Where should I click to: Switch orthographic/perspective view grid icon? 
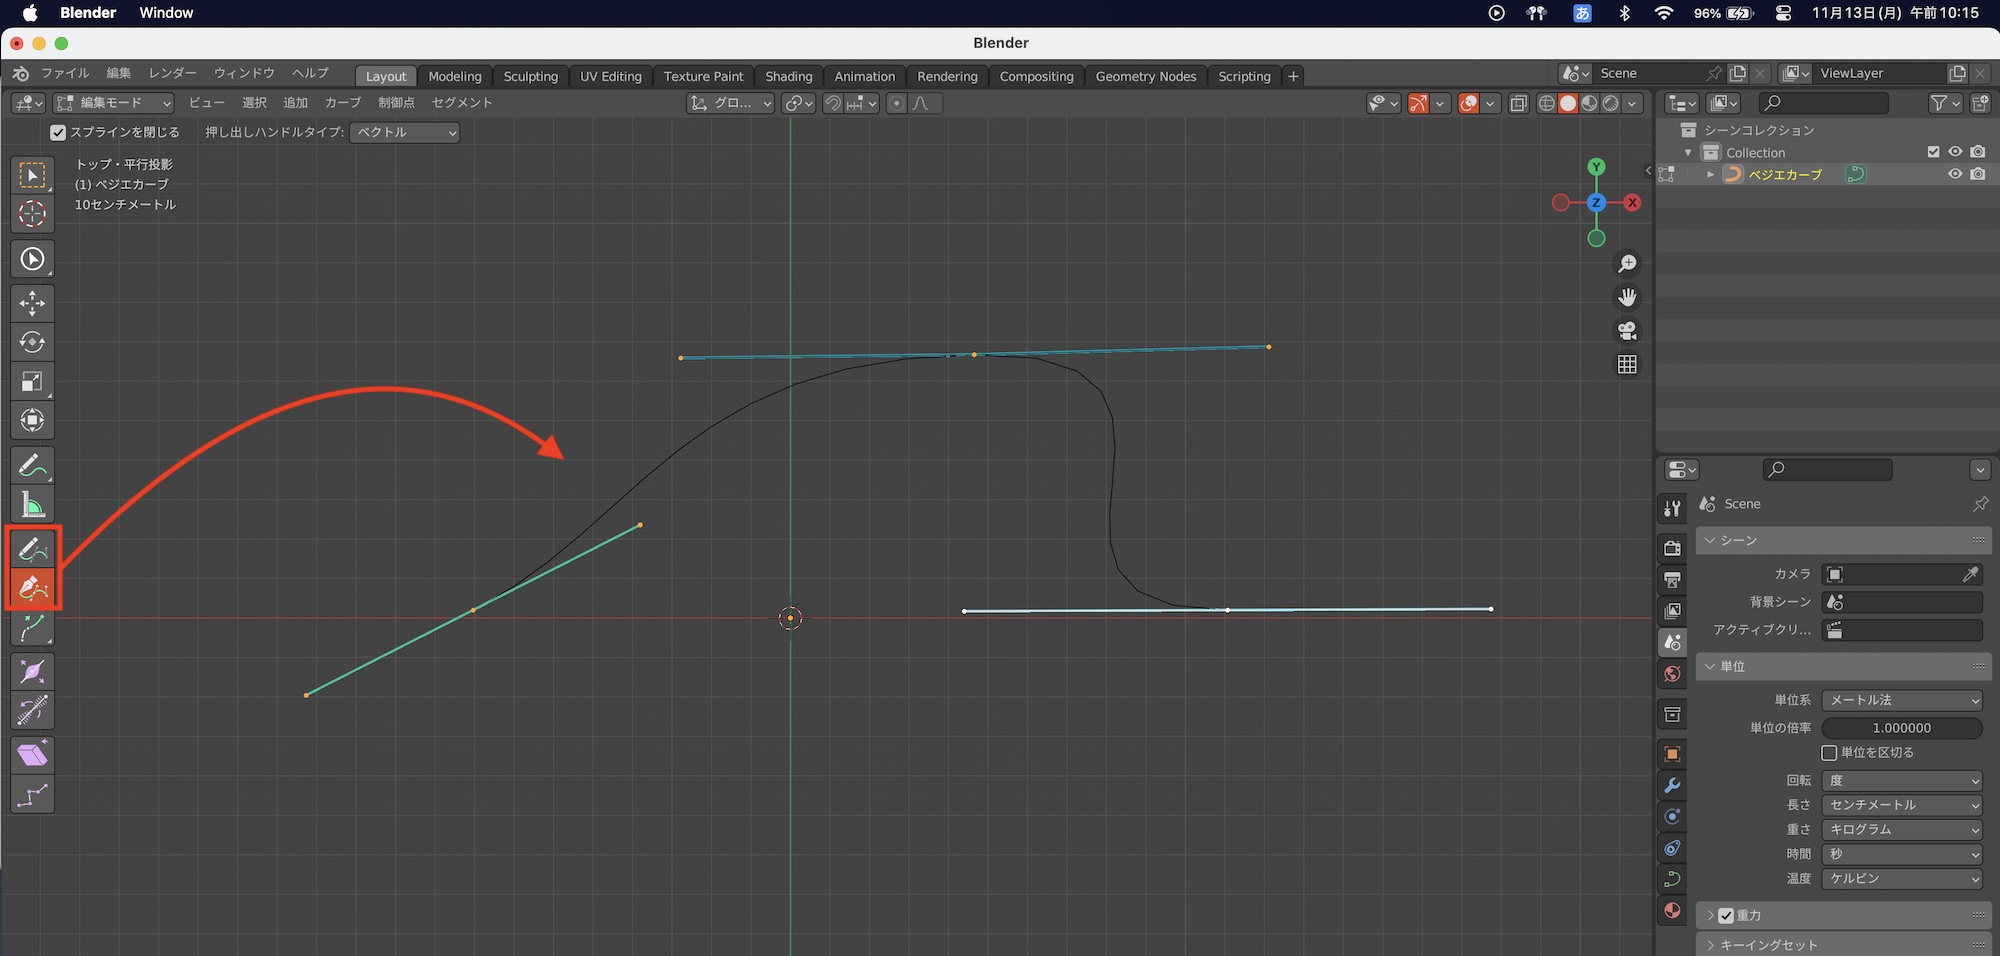pyautogui.click(x=1627, y=365)
